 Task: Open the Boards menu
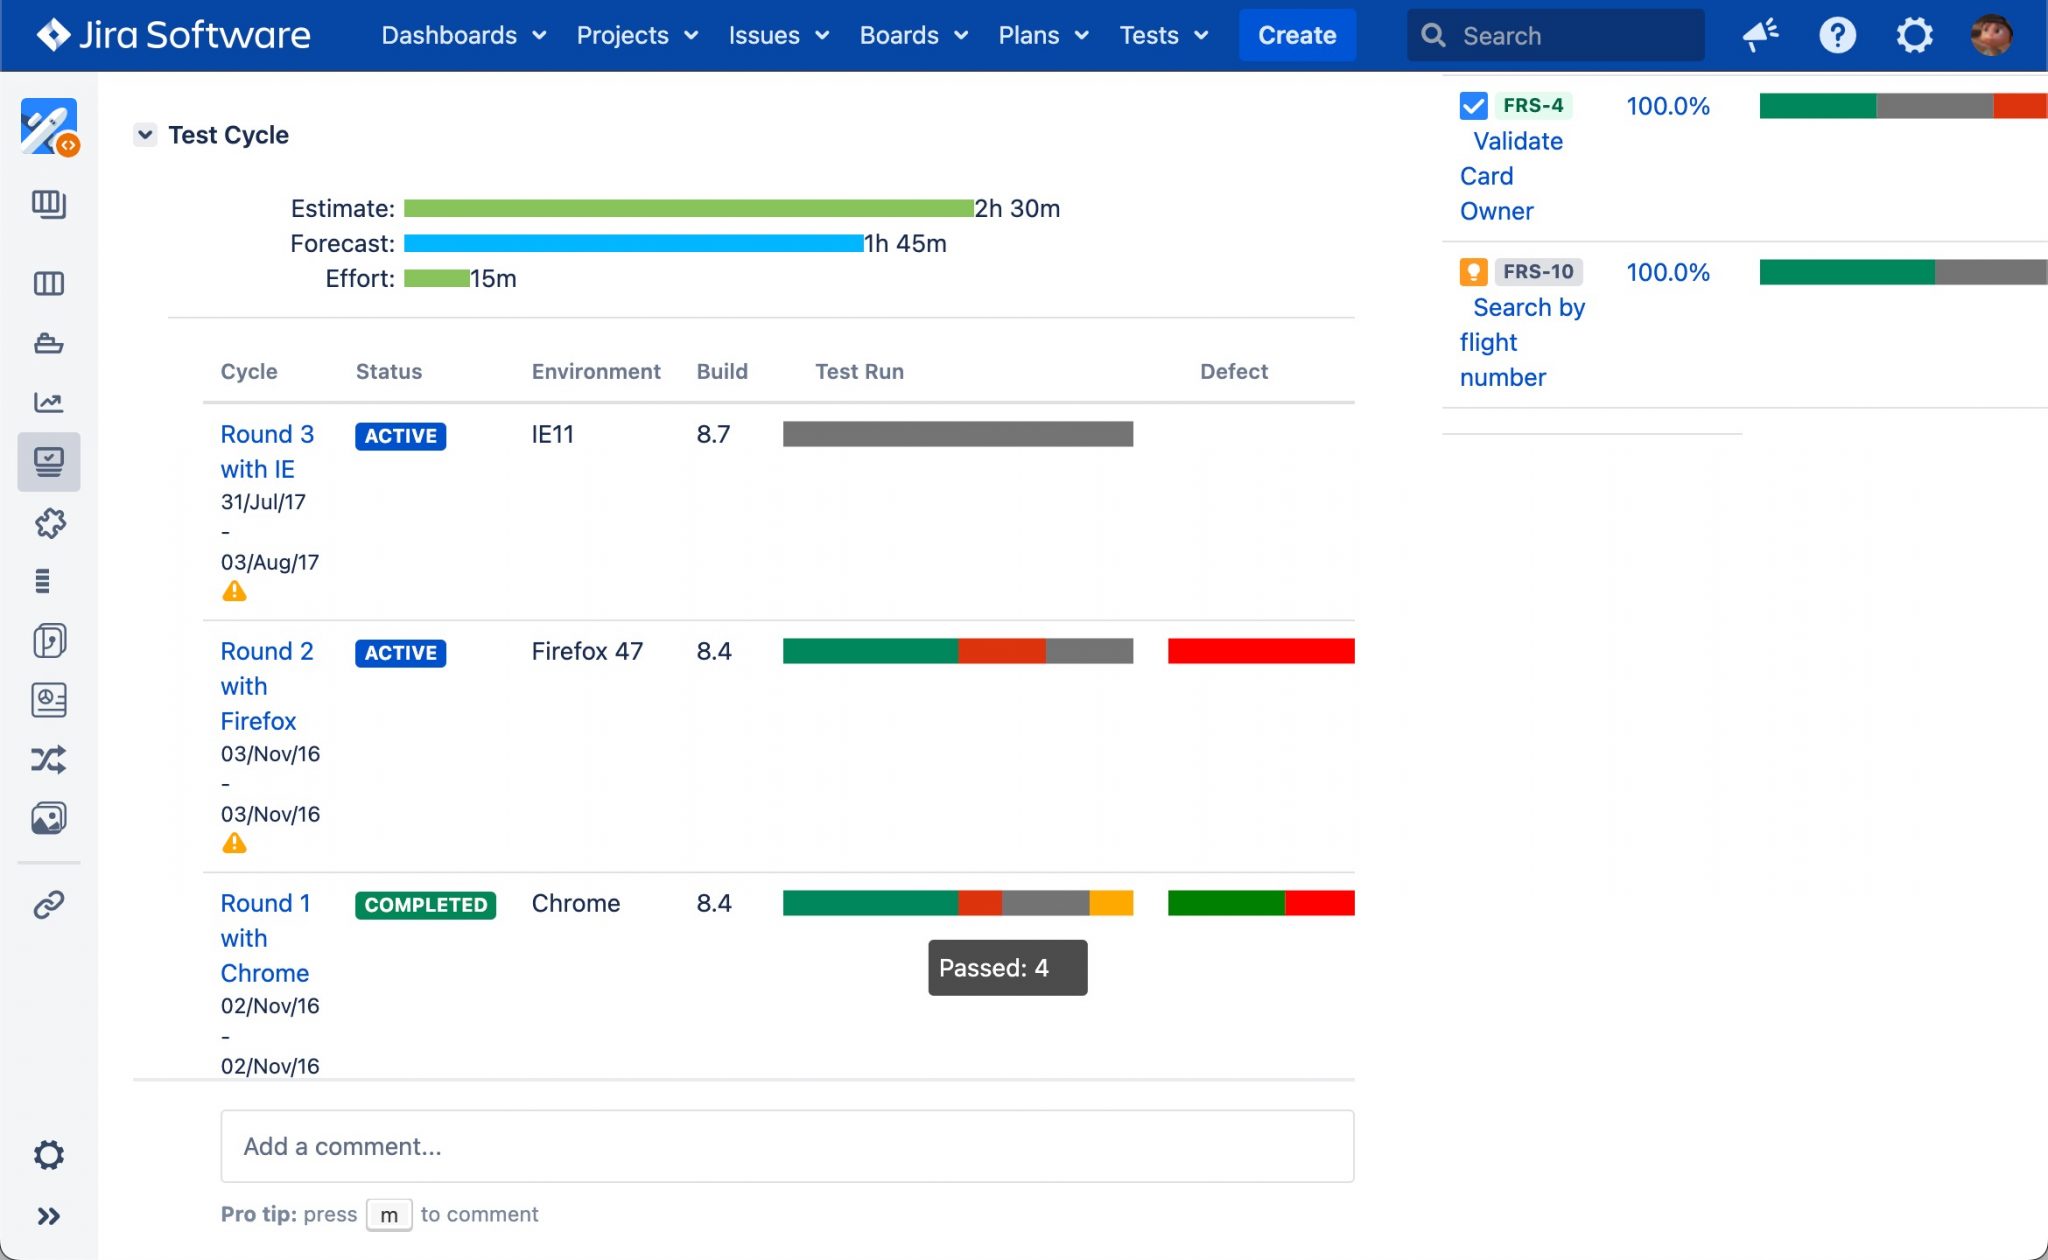point(913,35)
